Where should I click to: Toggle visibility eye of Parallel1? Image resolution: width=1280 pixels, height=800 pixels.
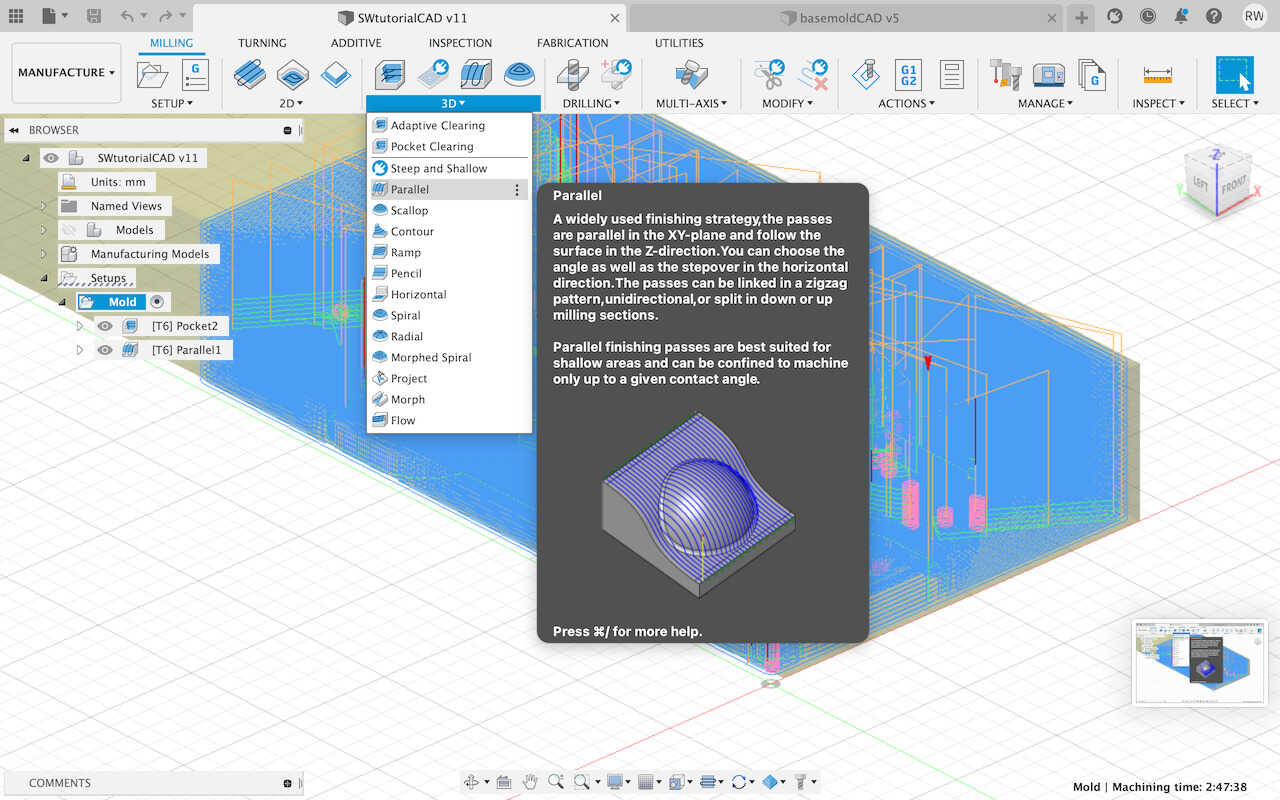(104, 350)
